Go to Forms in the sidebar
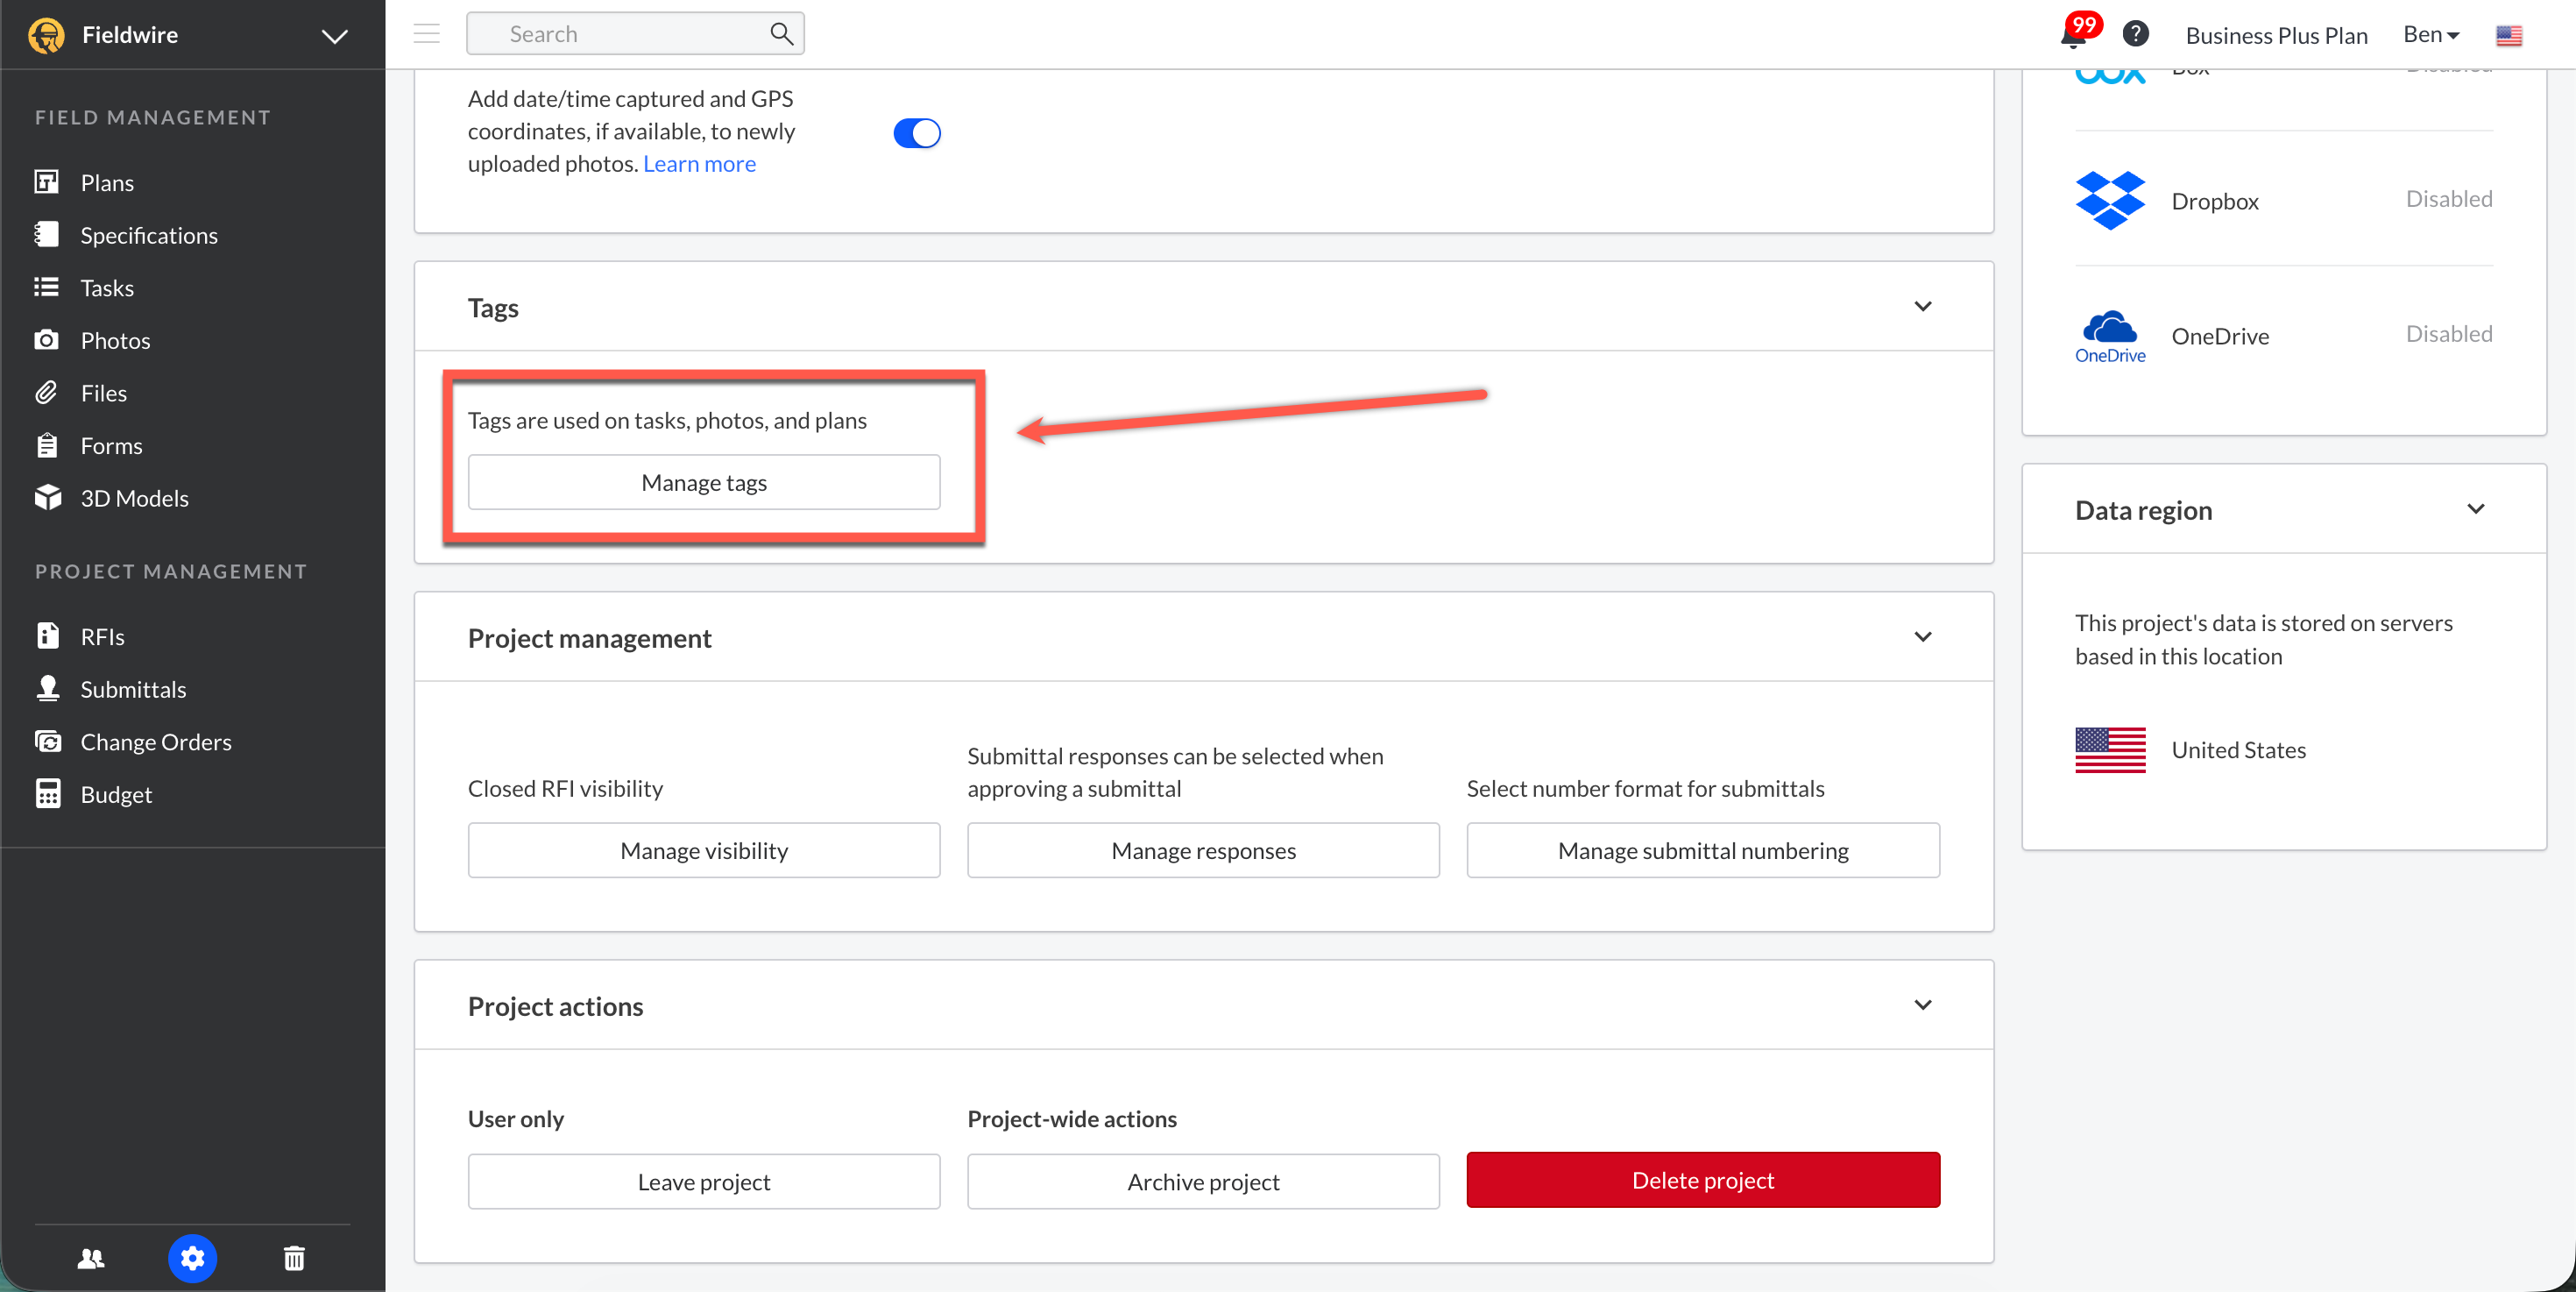This screenshot has width=2576, height=1292. (x=111, y=446)
